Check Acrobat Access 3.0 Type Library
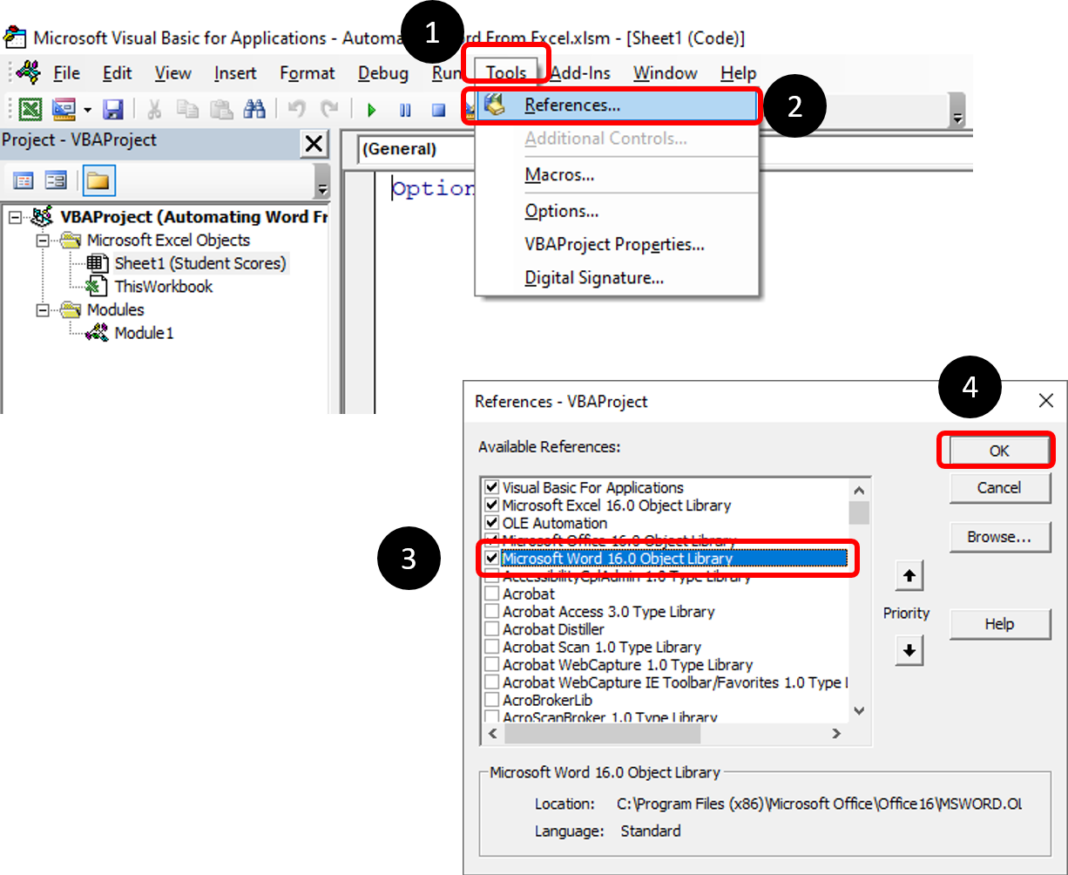Viewport: 1068px width, 875px height. tap(492, 611)
